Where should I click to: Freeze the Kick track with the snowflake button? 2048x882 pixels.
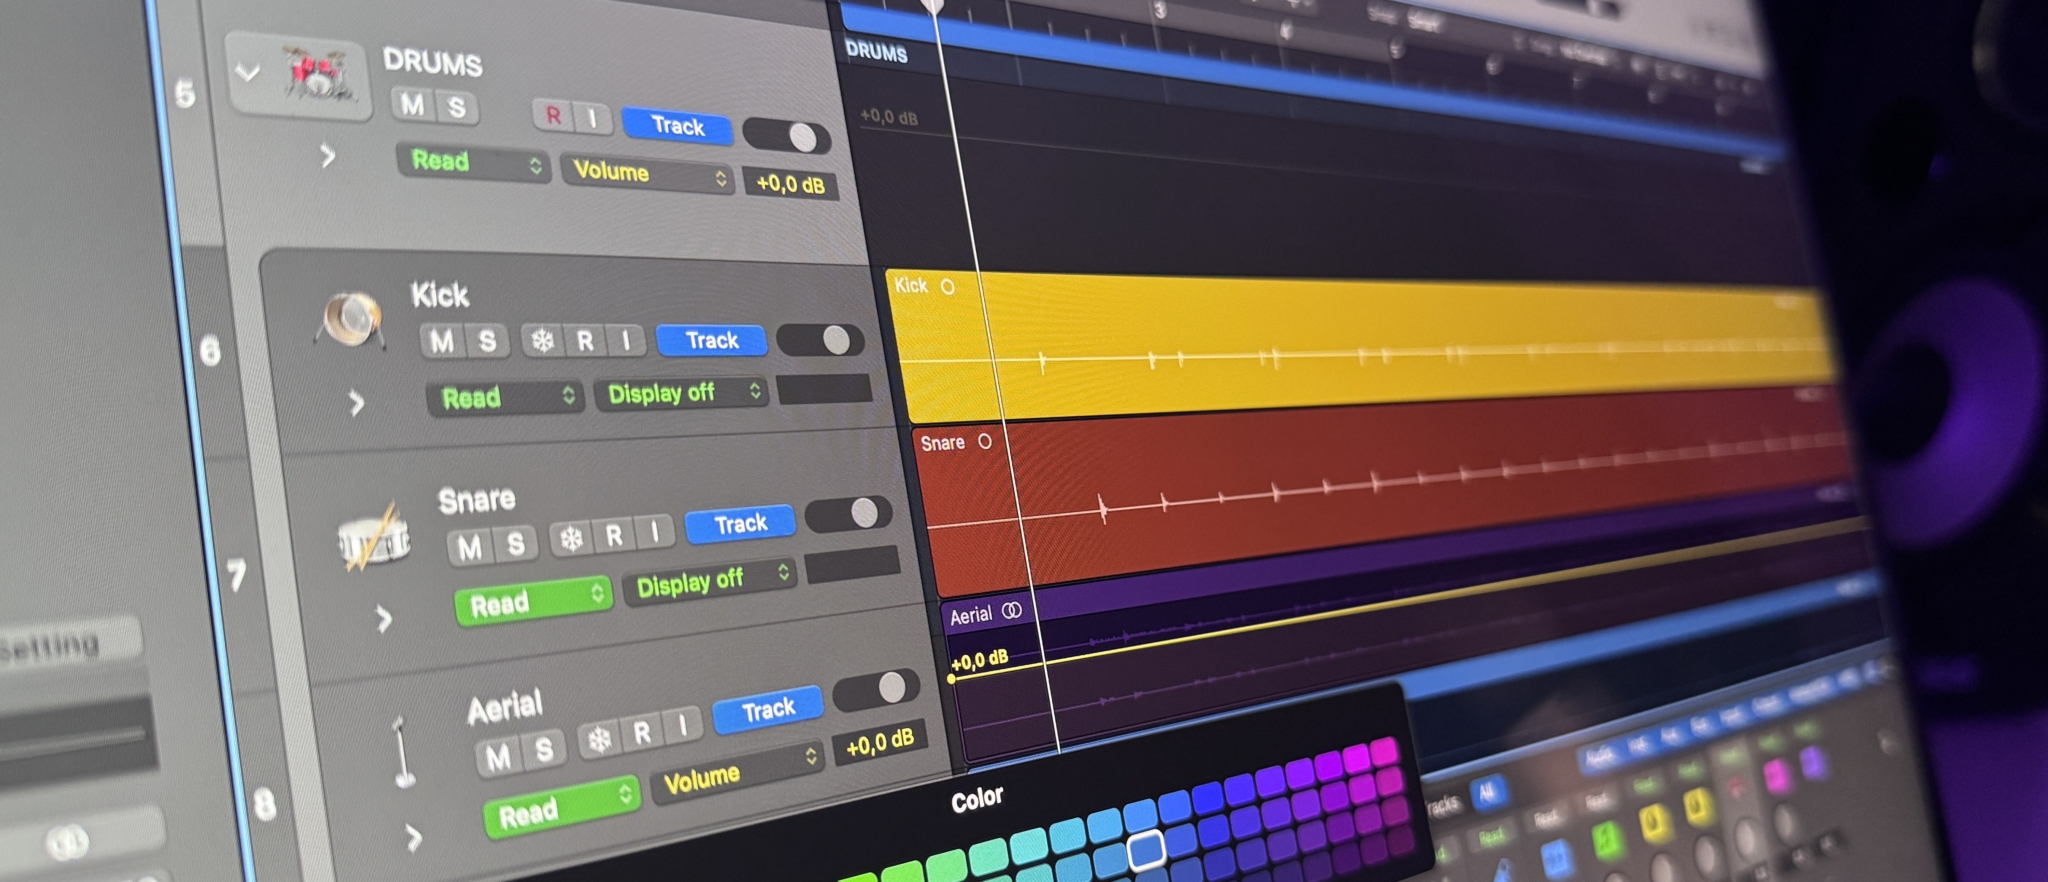pos(542,341)
